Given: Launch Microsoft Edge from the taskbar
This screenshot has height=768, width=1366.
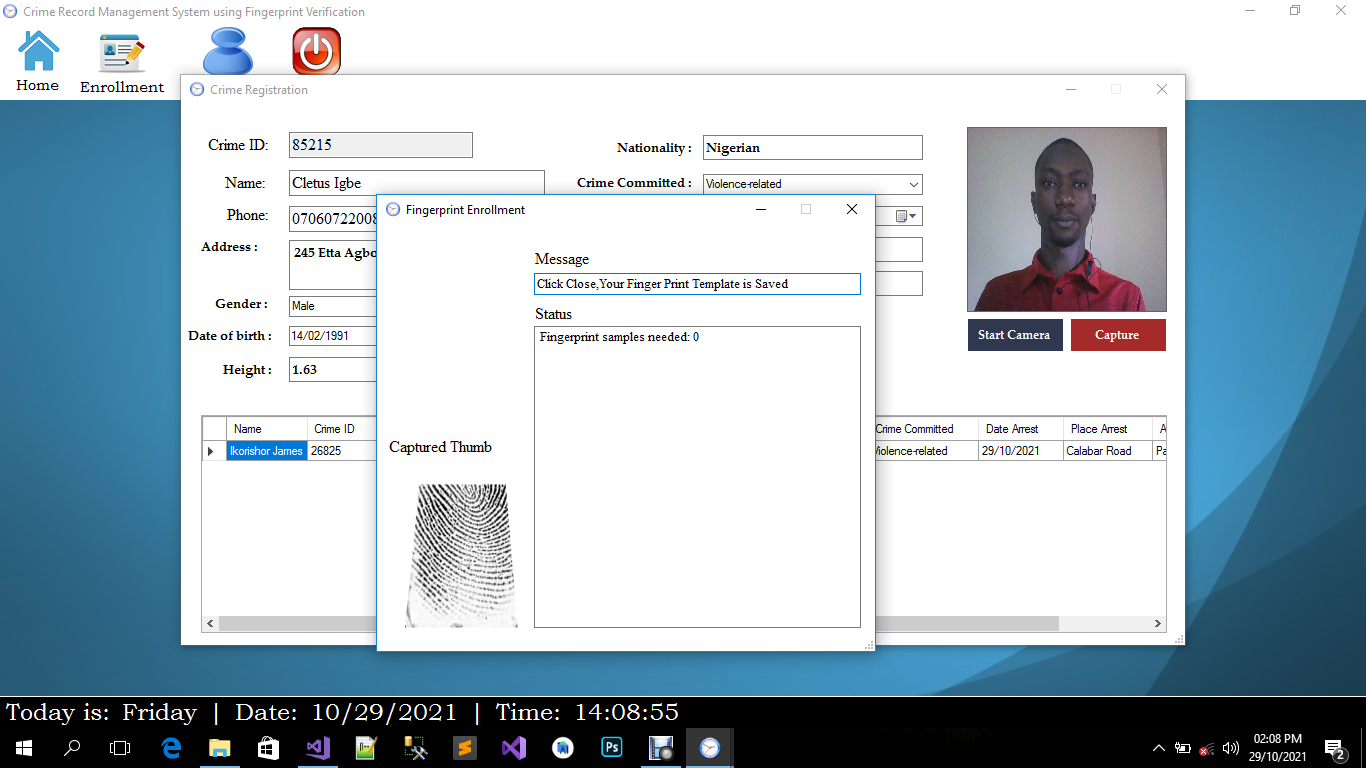Looking at the screenshot, I should click(171, 748).
